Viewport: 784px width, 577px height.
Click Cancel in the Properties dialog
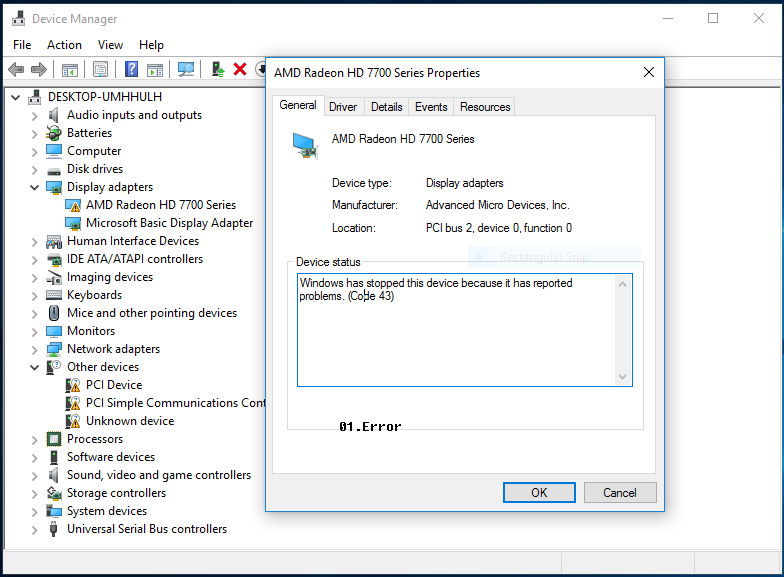click(x=620, y=492)
